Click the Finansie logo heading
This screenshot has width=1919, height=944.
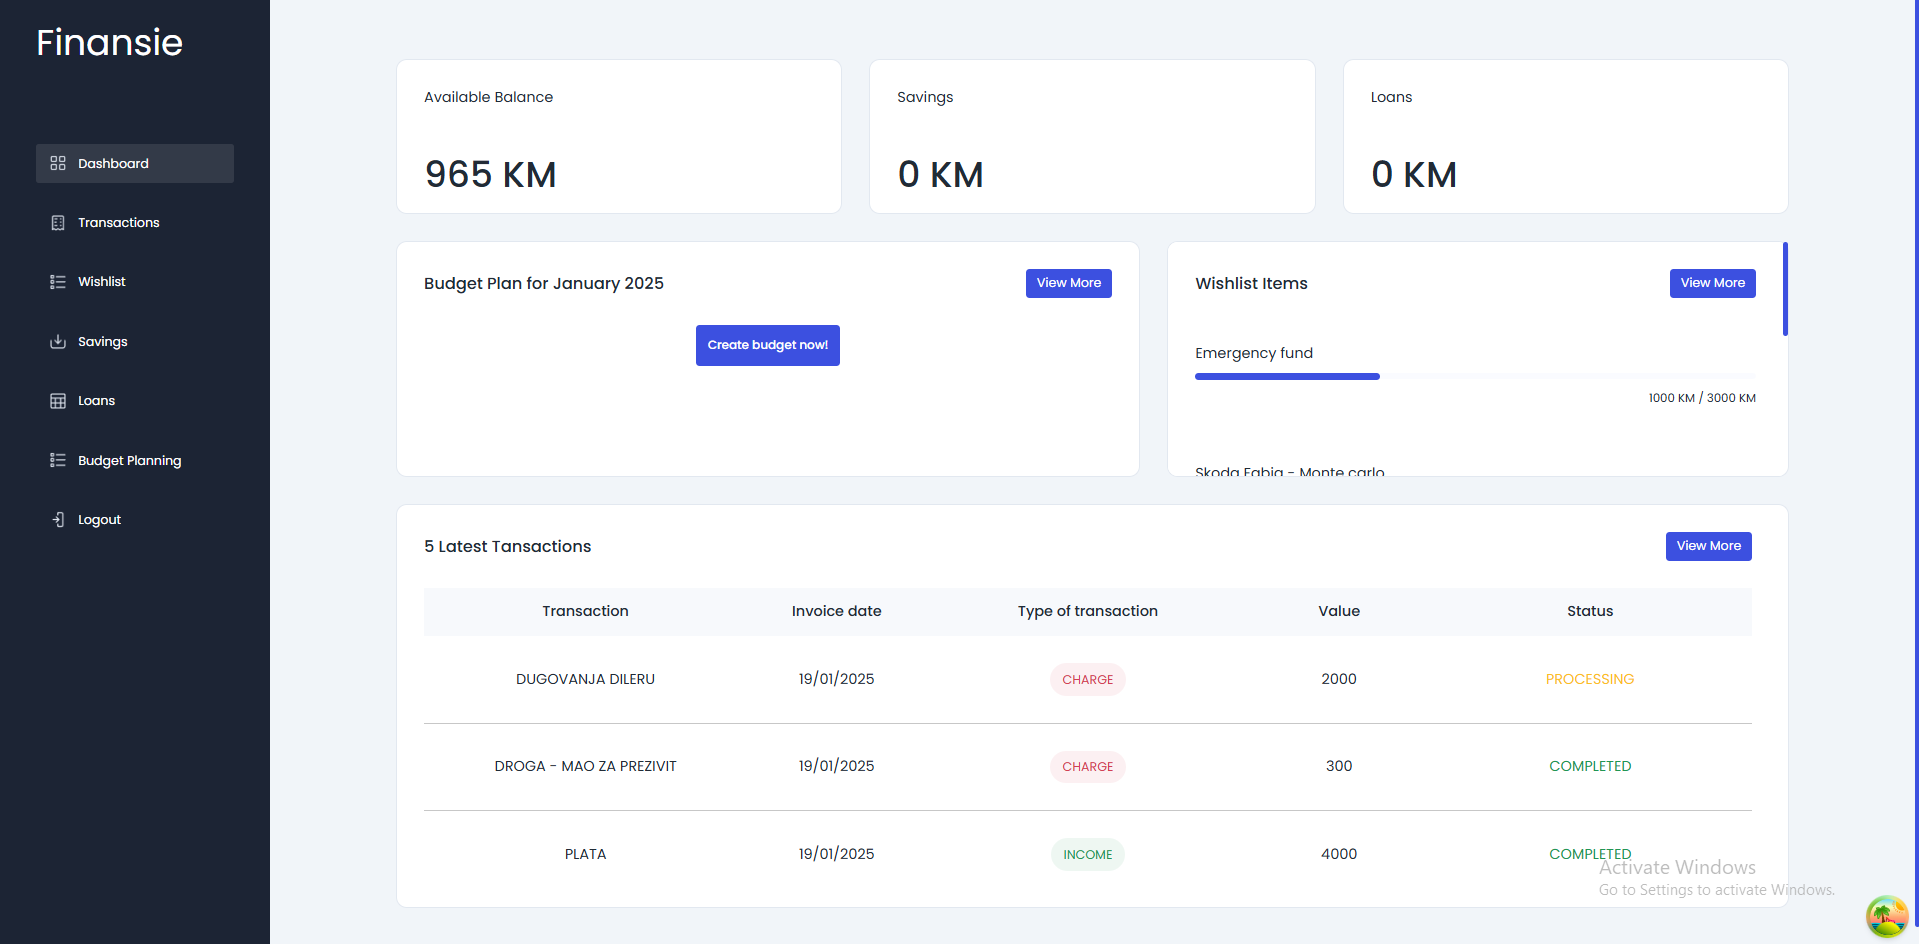click(x=109, y=42)
